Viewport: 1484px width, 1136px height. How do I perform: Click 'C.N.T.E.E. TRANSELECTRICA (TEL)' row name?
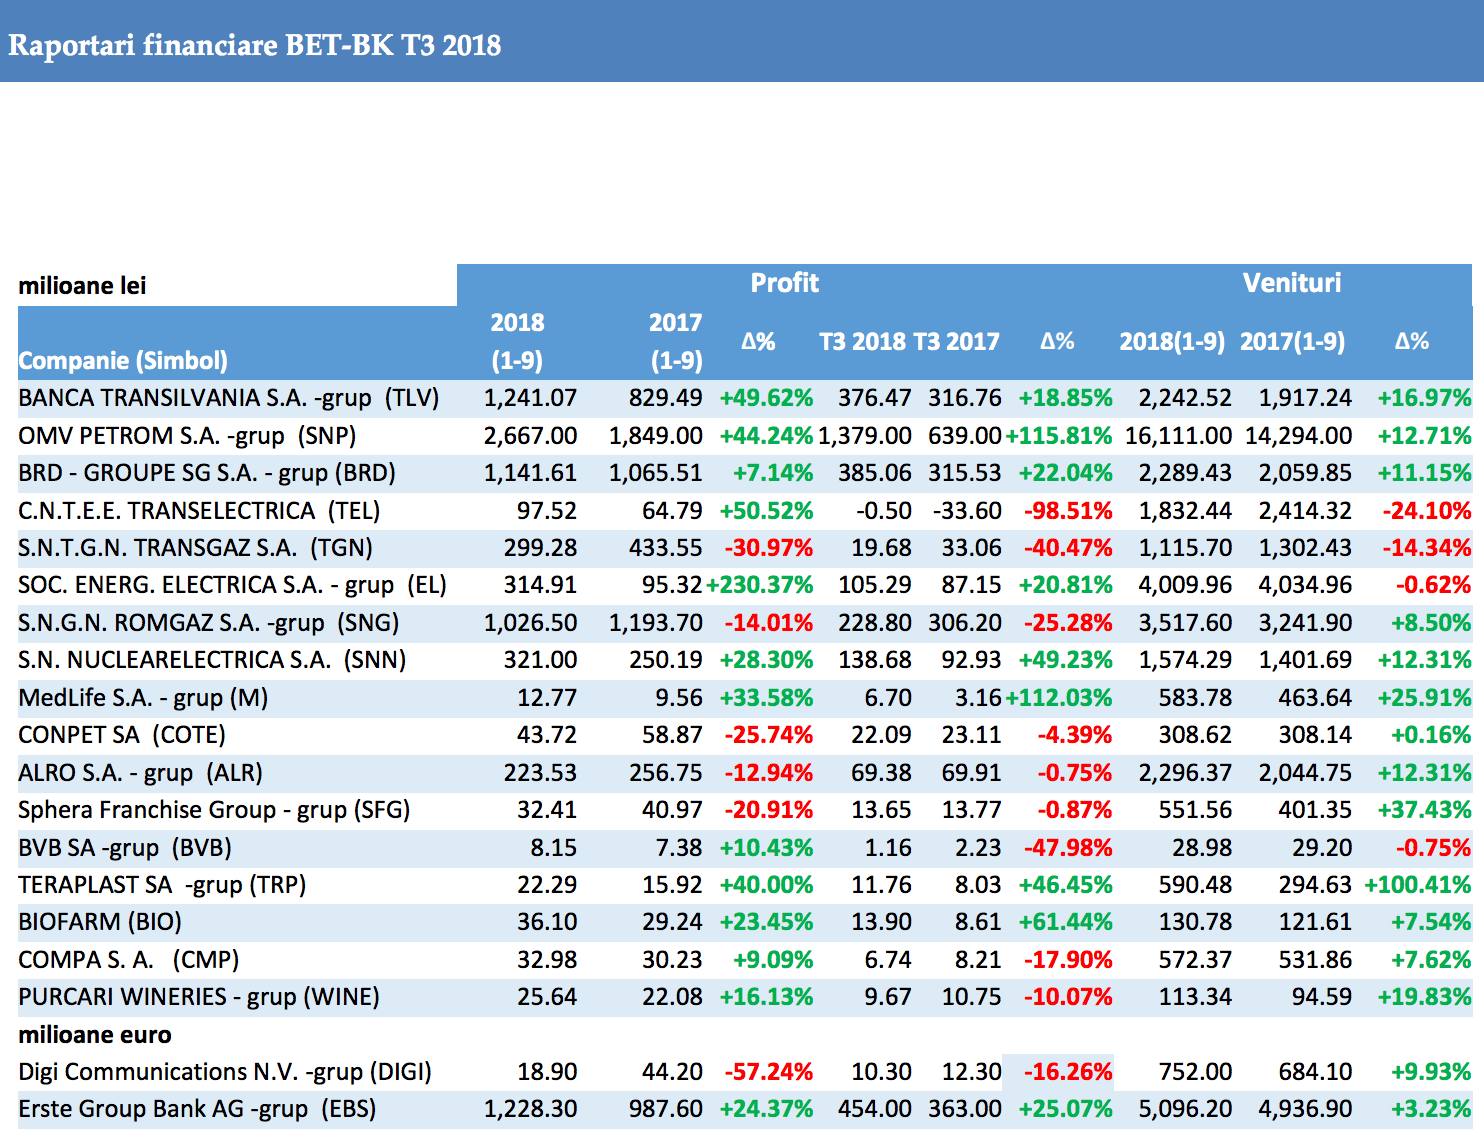tap(199, 511)
